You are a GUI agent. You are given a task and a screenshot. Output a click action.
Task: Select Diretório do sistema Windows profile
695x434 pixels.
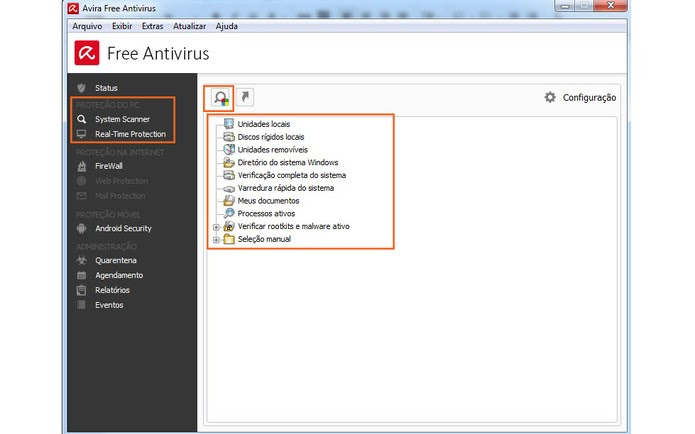288,163
